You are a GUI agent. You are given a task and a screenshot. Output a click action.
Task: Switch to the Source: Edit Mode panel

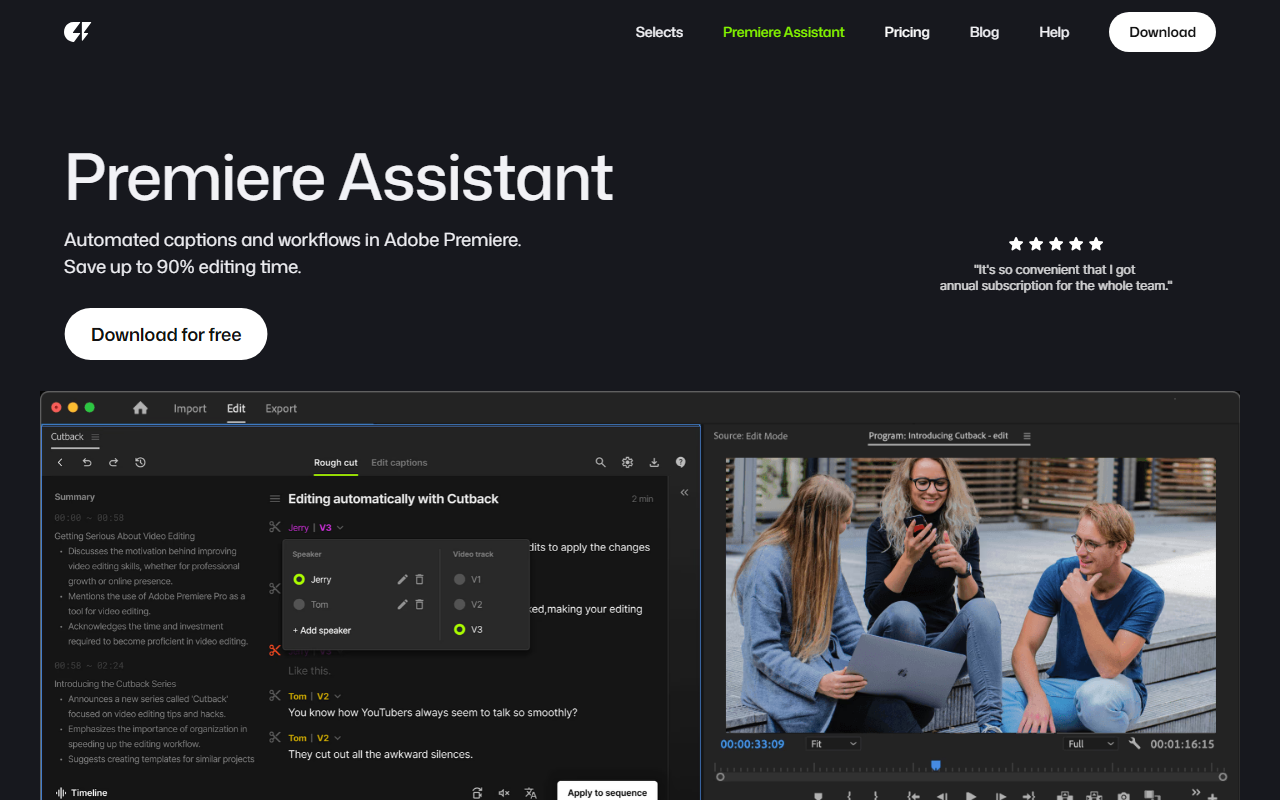(751, 436)
